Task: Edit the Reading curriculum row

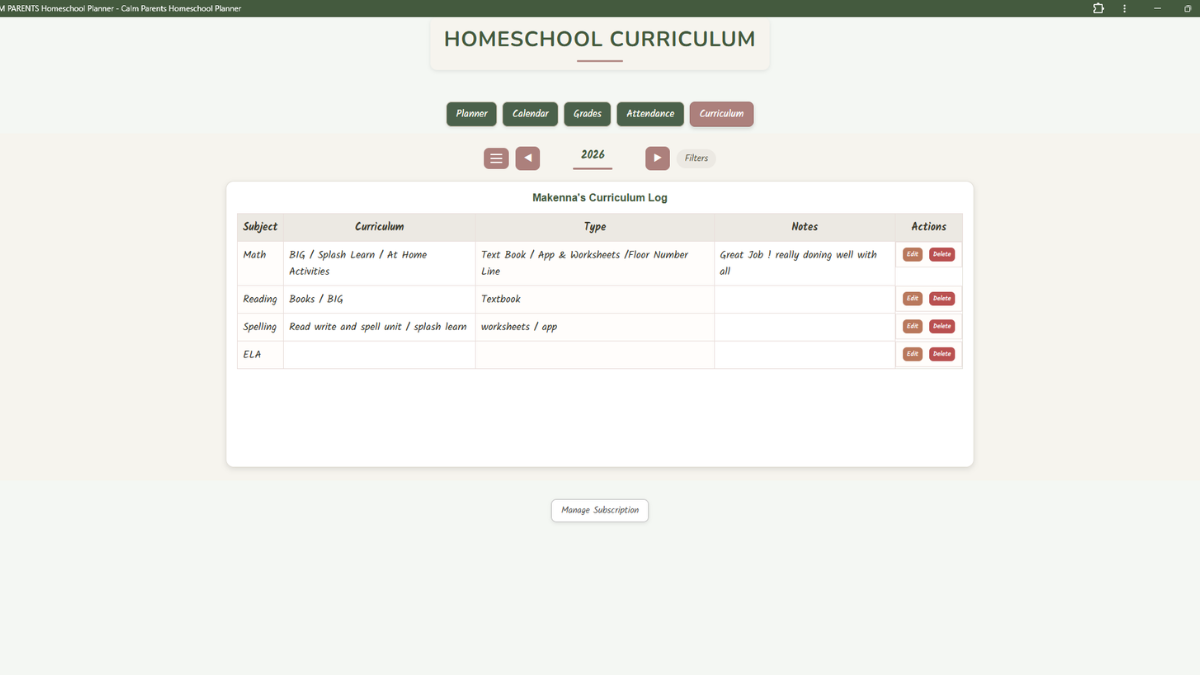Action: point(912,298)
